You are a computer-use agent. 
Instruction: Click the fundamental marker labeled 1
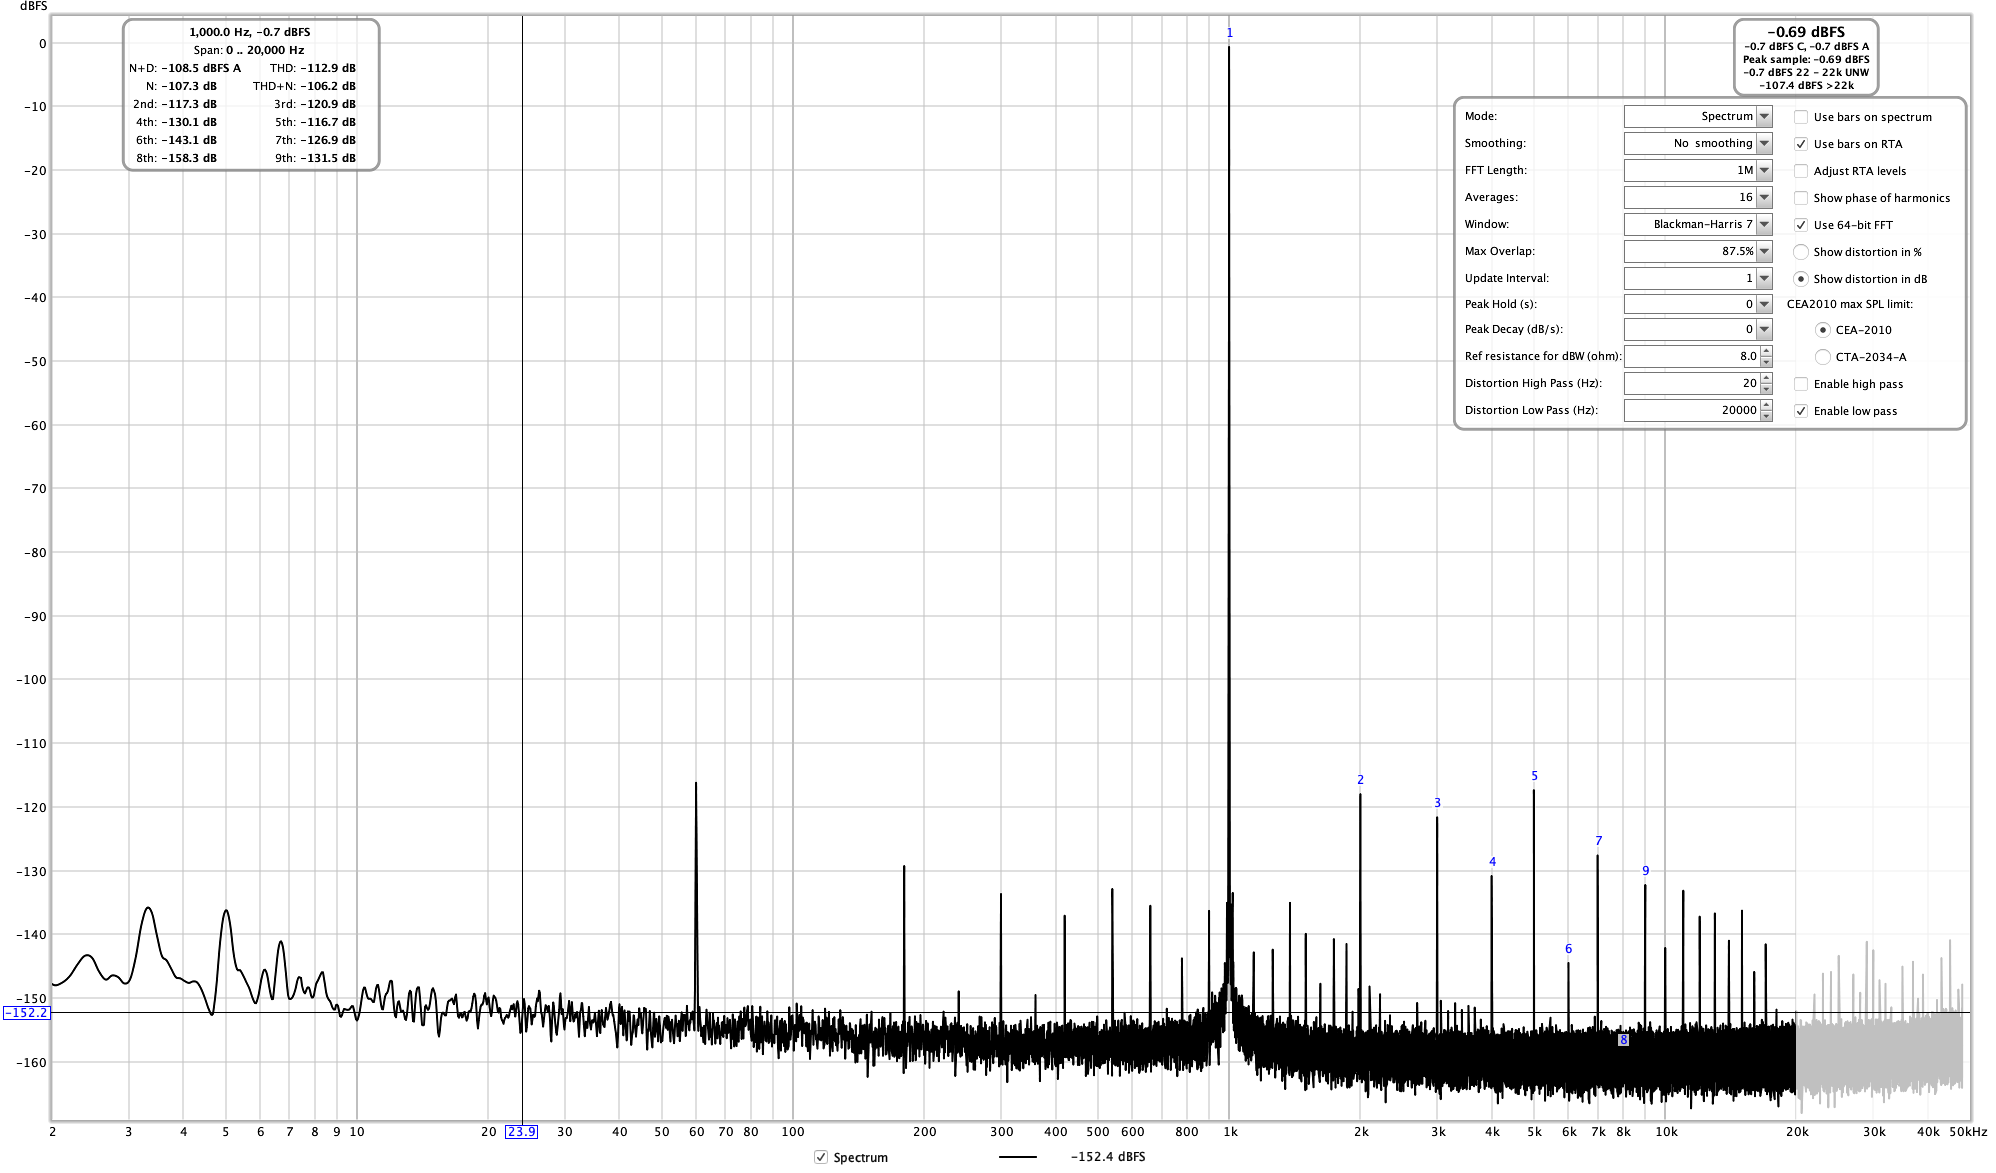click(x=1230, y=33)
